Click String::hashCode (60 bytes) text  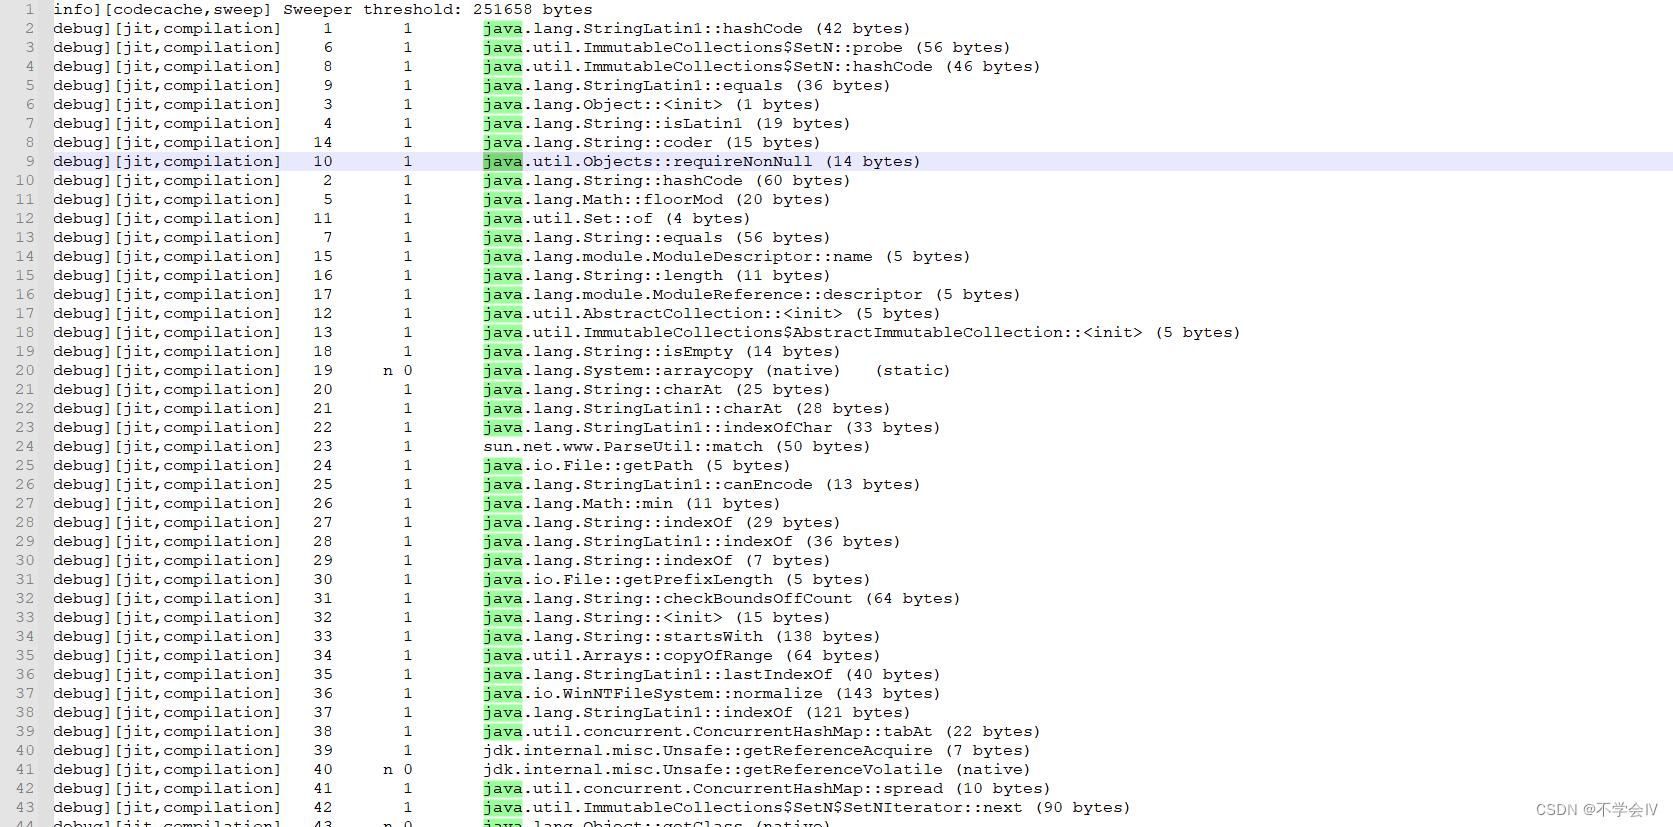[666, 180]
